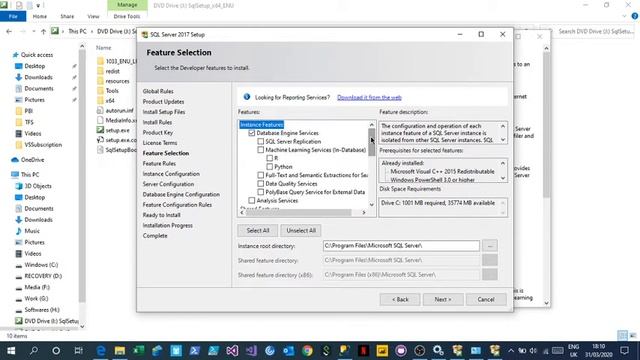Click SQL Server 2017 Setup title icon
The image size is (640, 360).
click(144, 35)
